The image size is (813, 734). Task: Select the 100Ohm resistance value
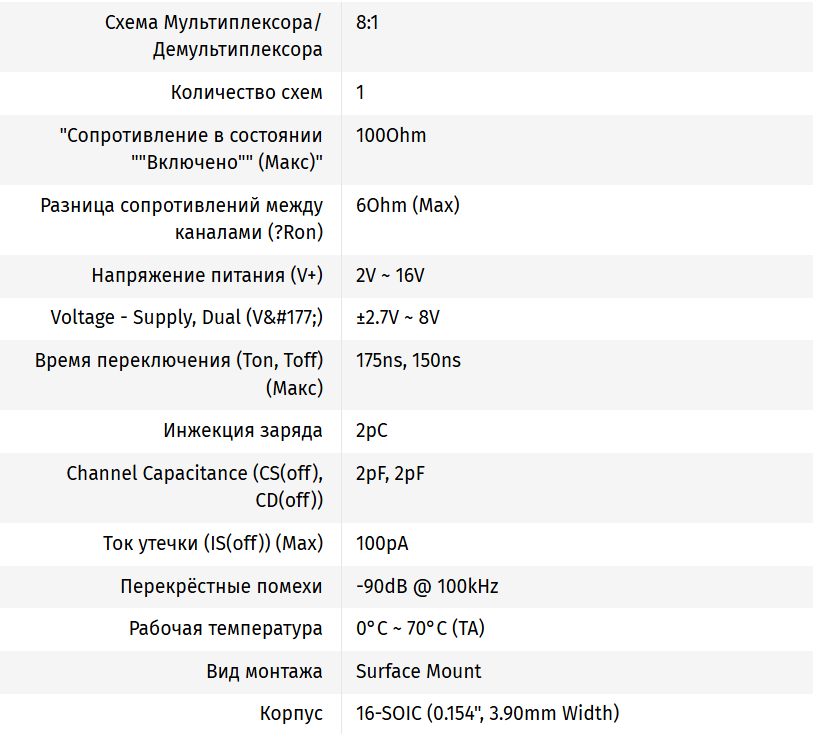point(391,136)
